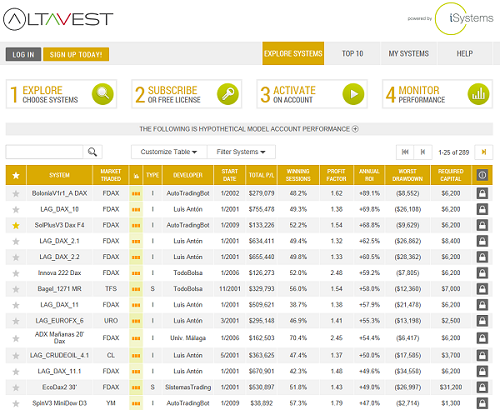Favorite LAG_DAX_2.2 with star
The width and height of the screenshot is (500, 410).
16,257
